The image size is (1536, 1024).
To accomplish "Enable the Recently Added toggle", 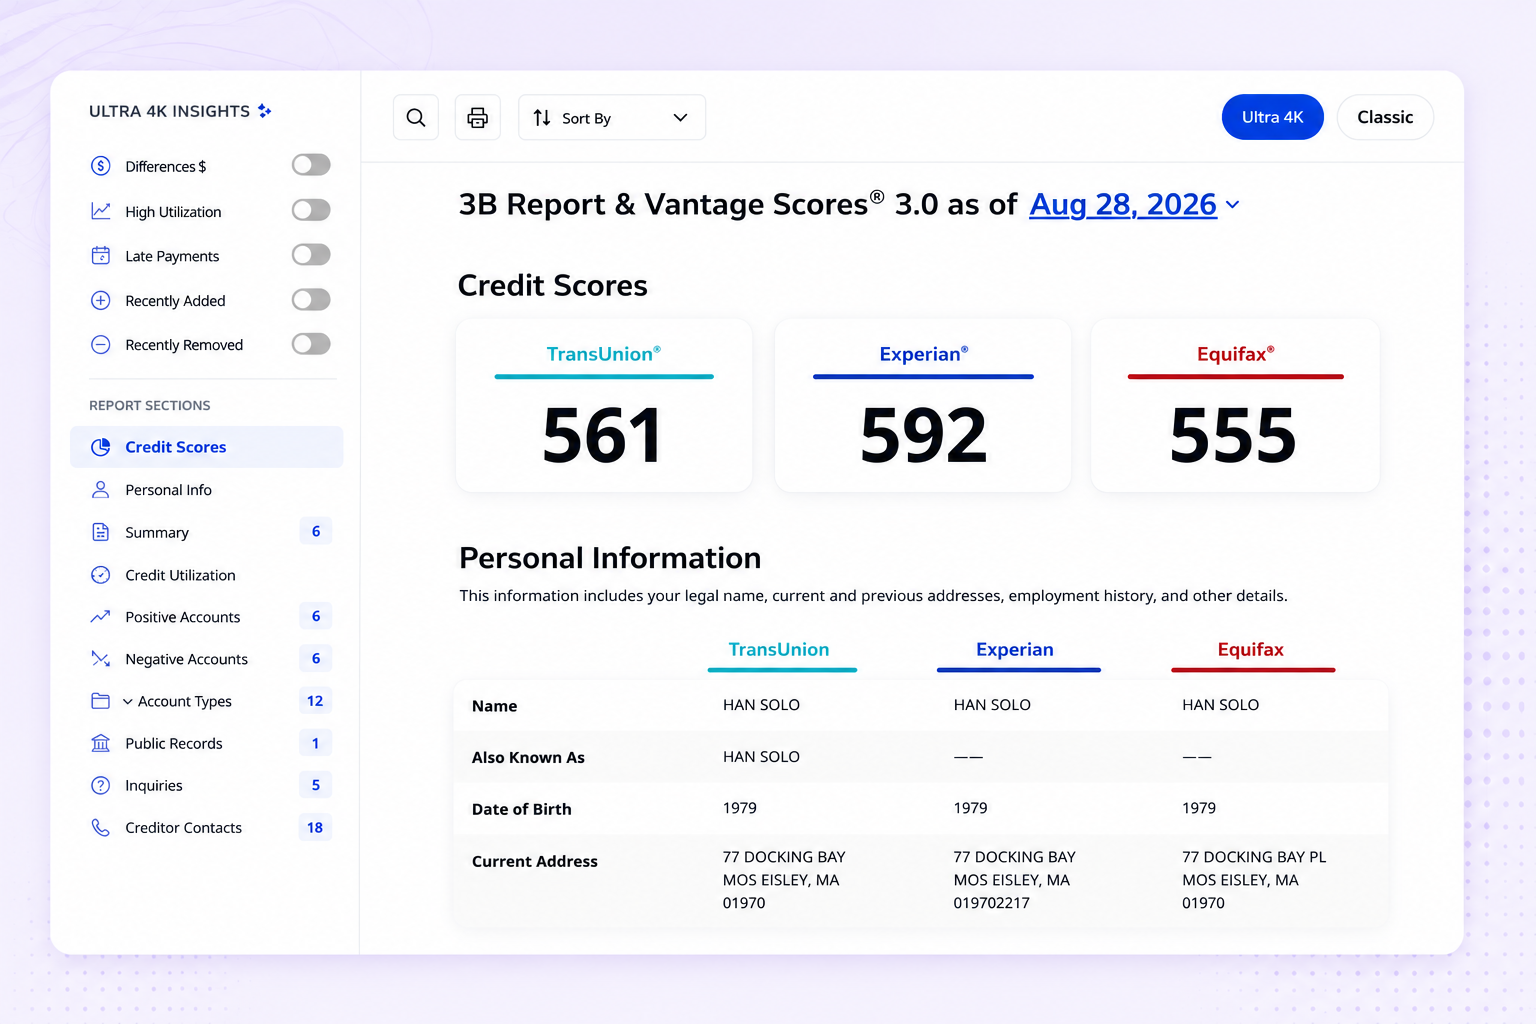I will pos(311,300).
